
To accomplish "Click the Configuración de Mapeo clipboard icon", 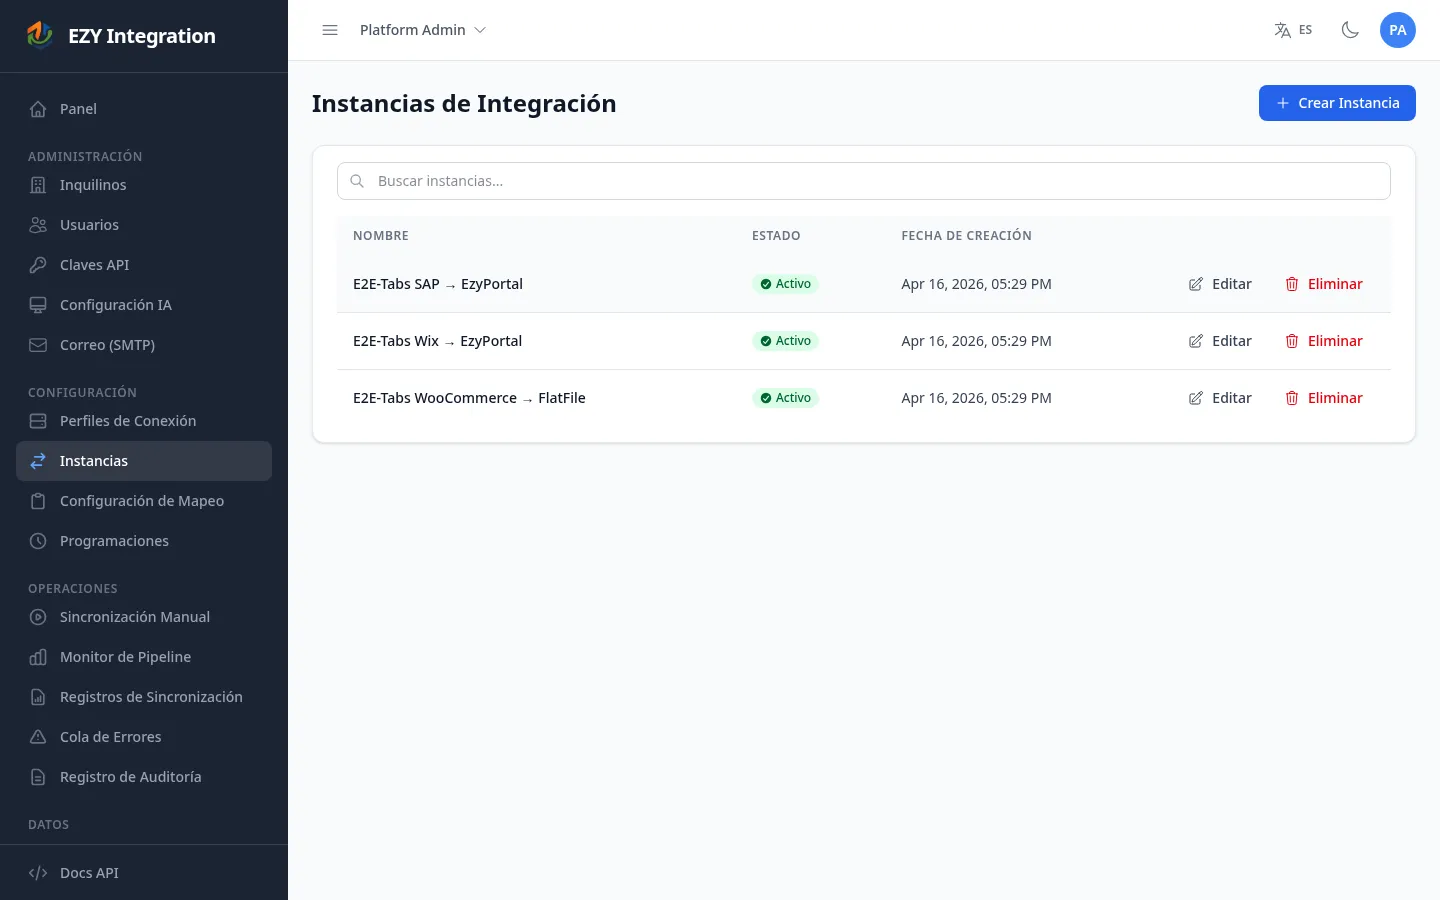I will tap(38, 501).
